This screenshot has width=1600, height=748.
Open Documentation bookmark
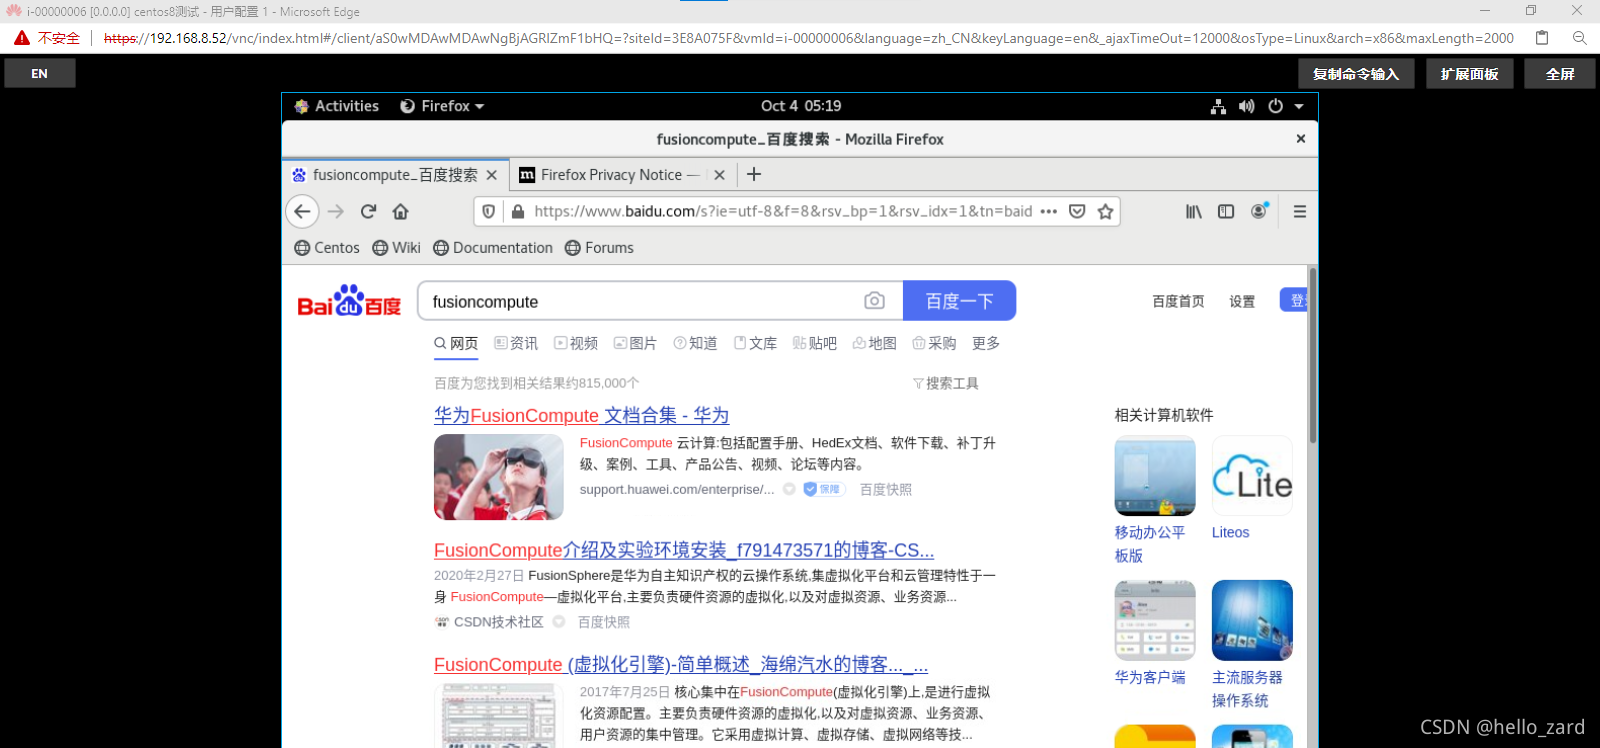(493, 248)
